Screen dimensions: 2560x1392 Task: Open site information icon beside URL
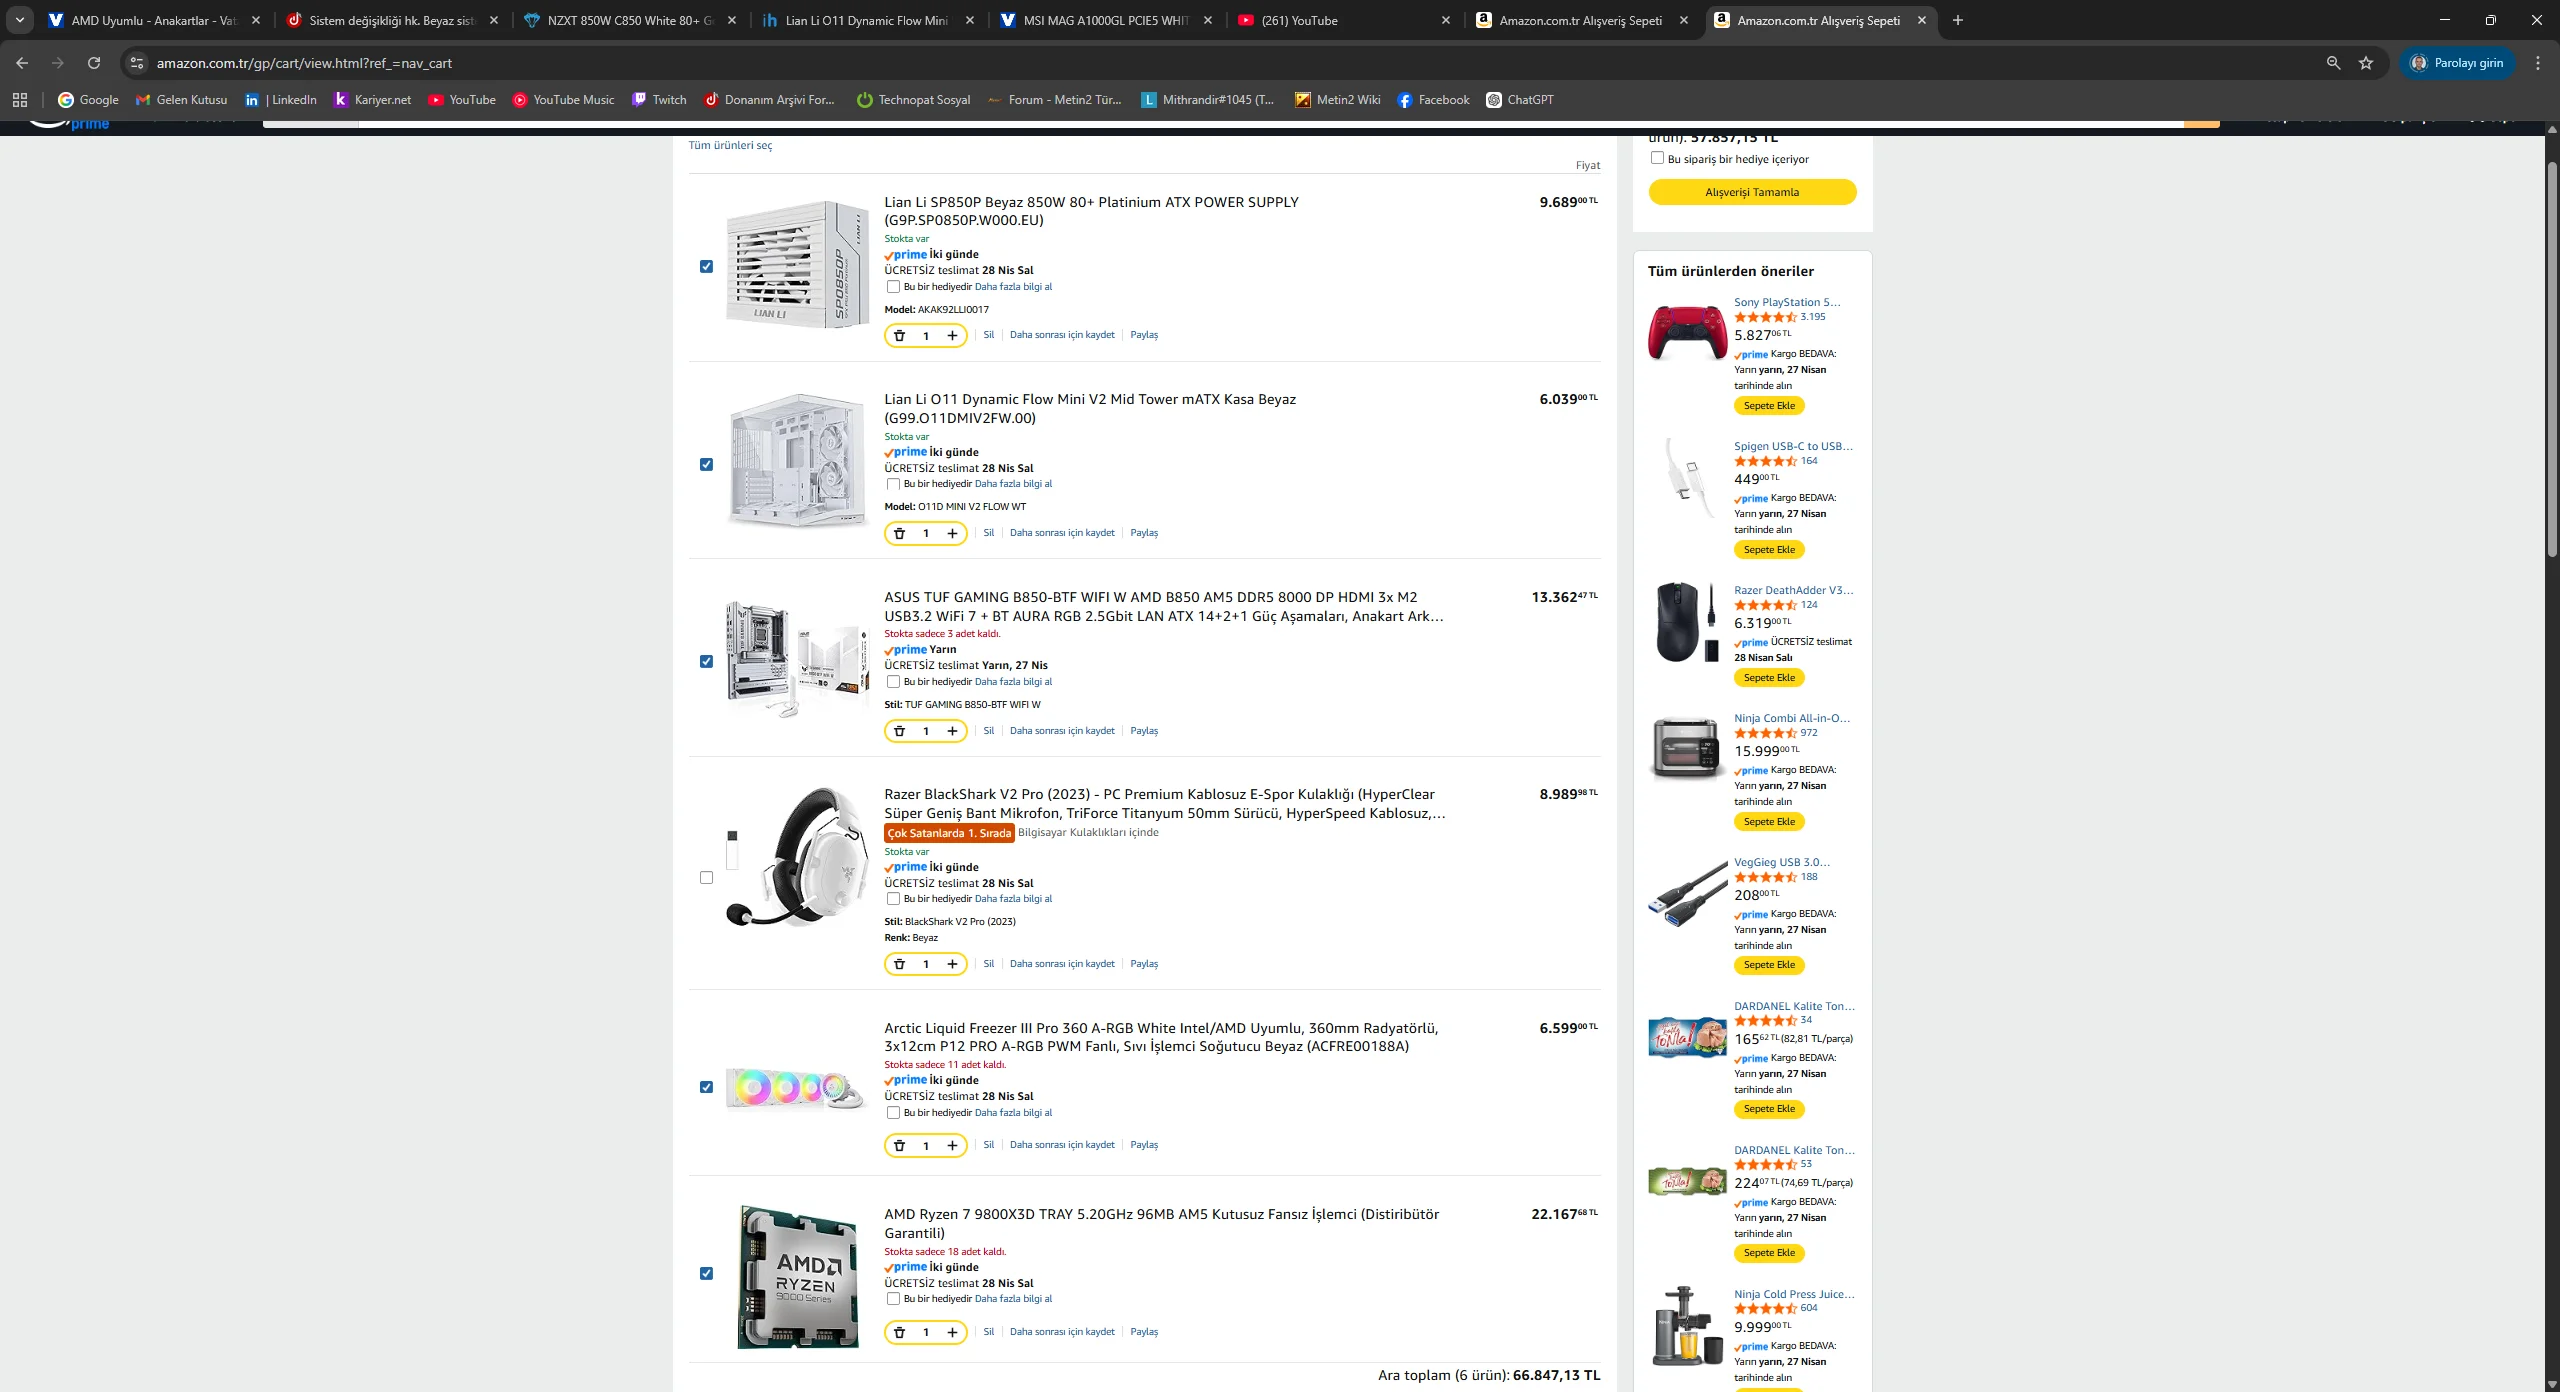pos(137,63)
